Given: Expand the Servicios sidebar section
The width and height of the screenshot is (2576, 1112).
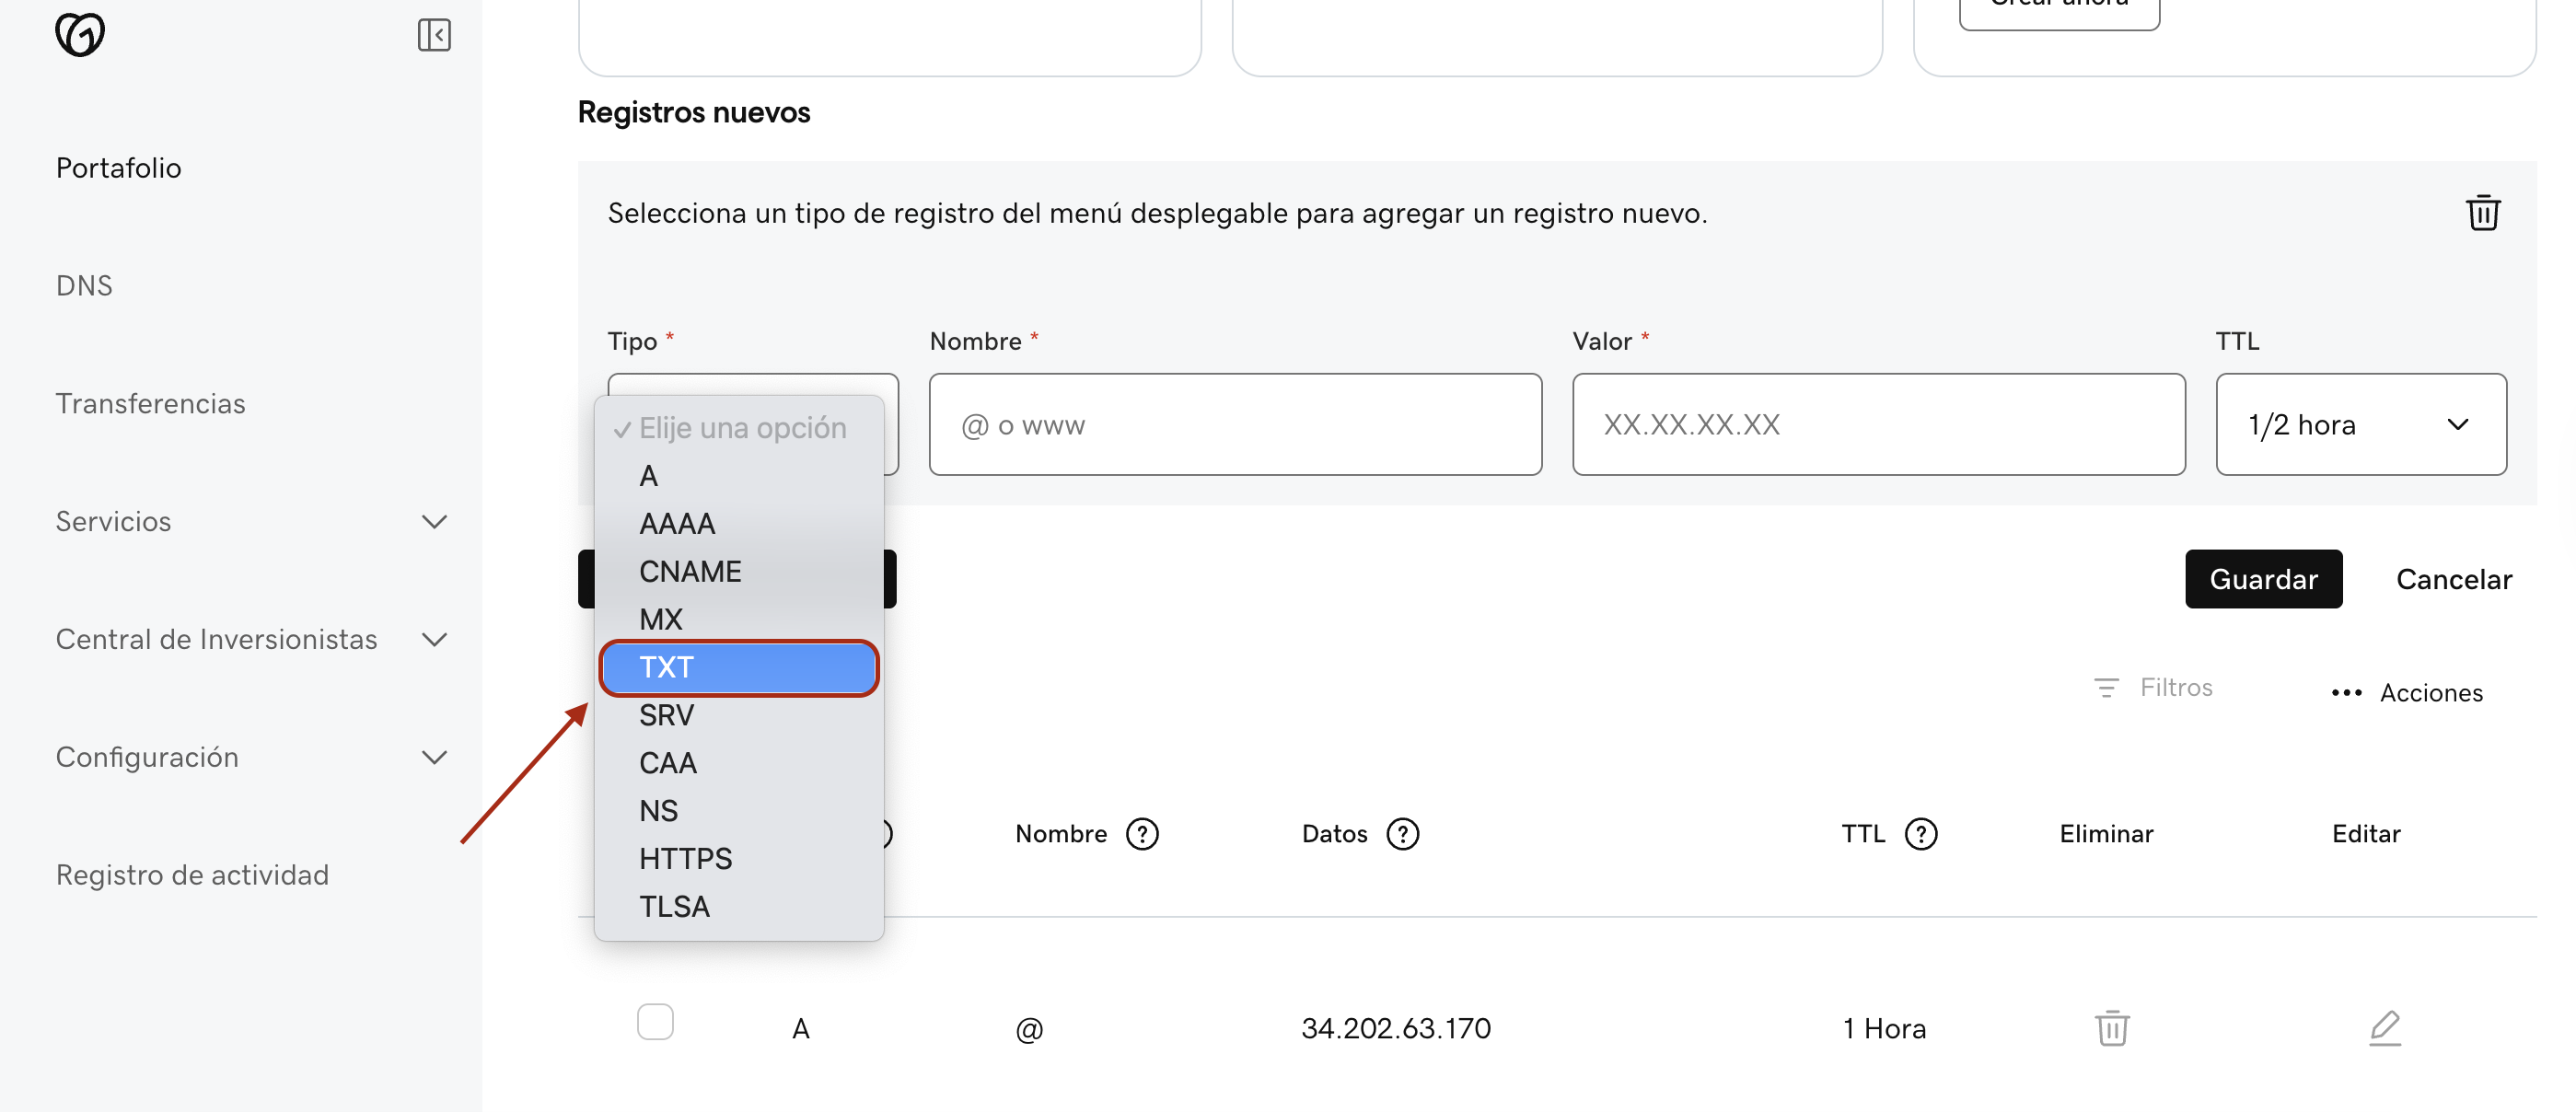Looking at the screenshot, I should click(434, 522).
